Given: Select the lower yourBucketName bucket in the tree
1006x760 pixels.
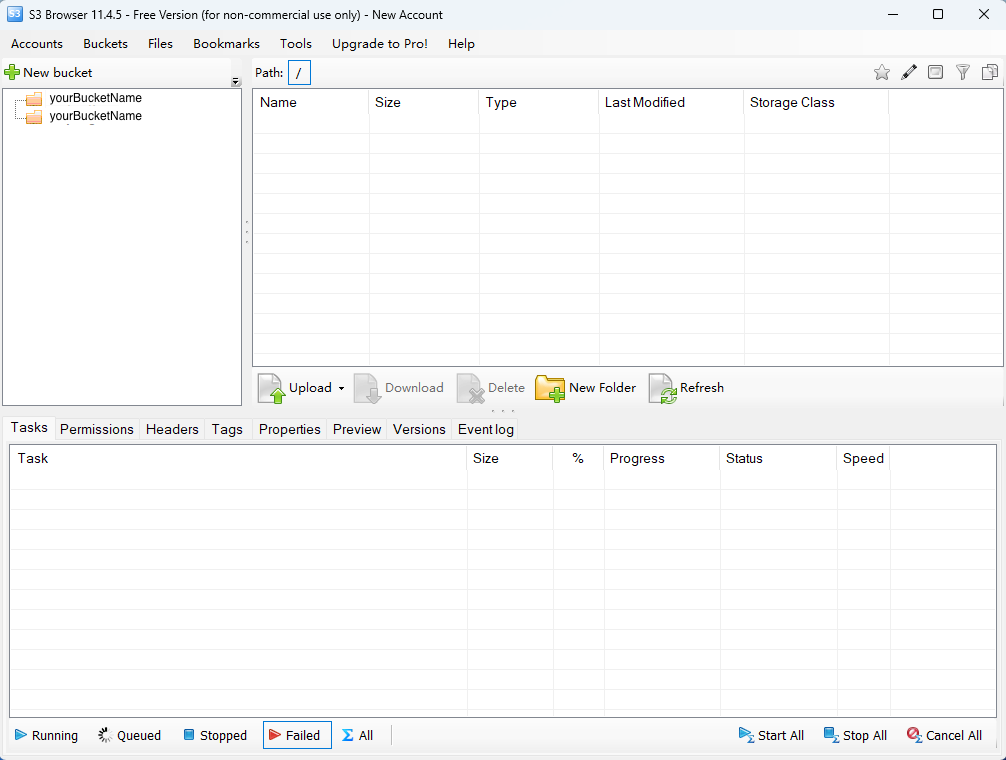Looking at the screenshot, I should pyautogui.click(x=96, y=116).
